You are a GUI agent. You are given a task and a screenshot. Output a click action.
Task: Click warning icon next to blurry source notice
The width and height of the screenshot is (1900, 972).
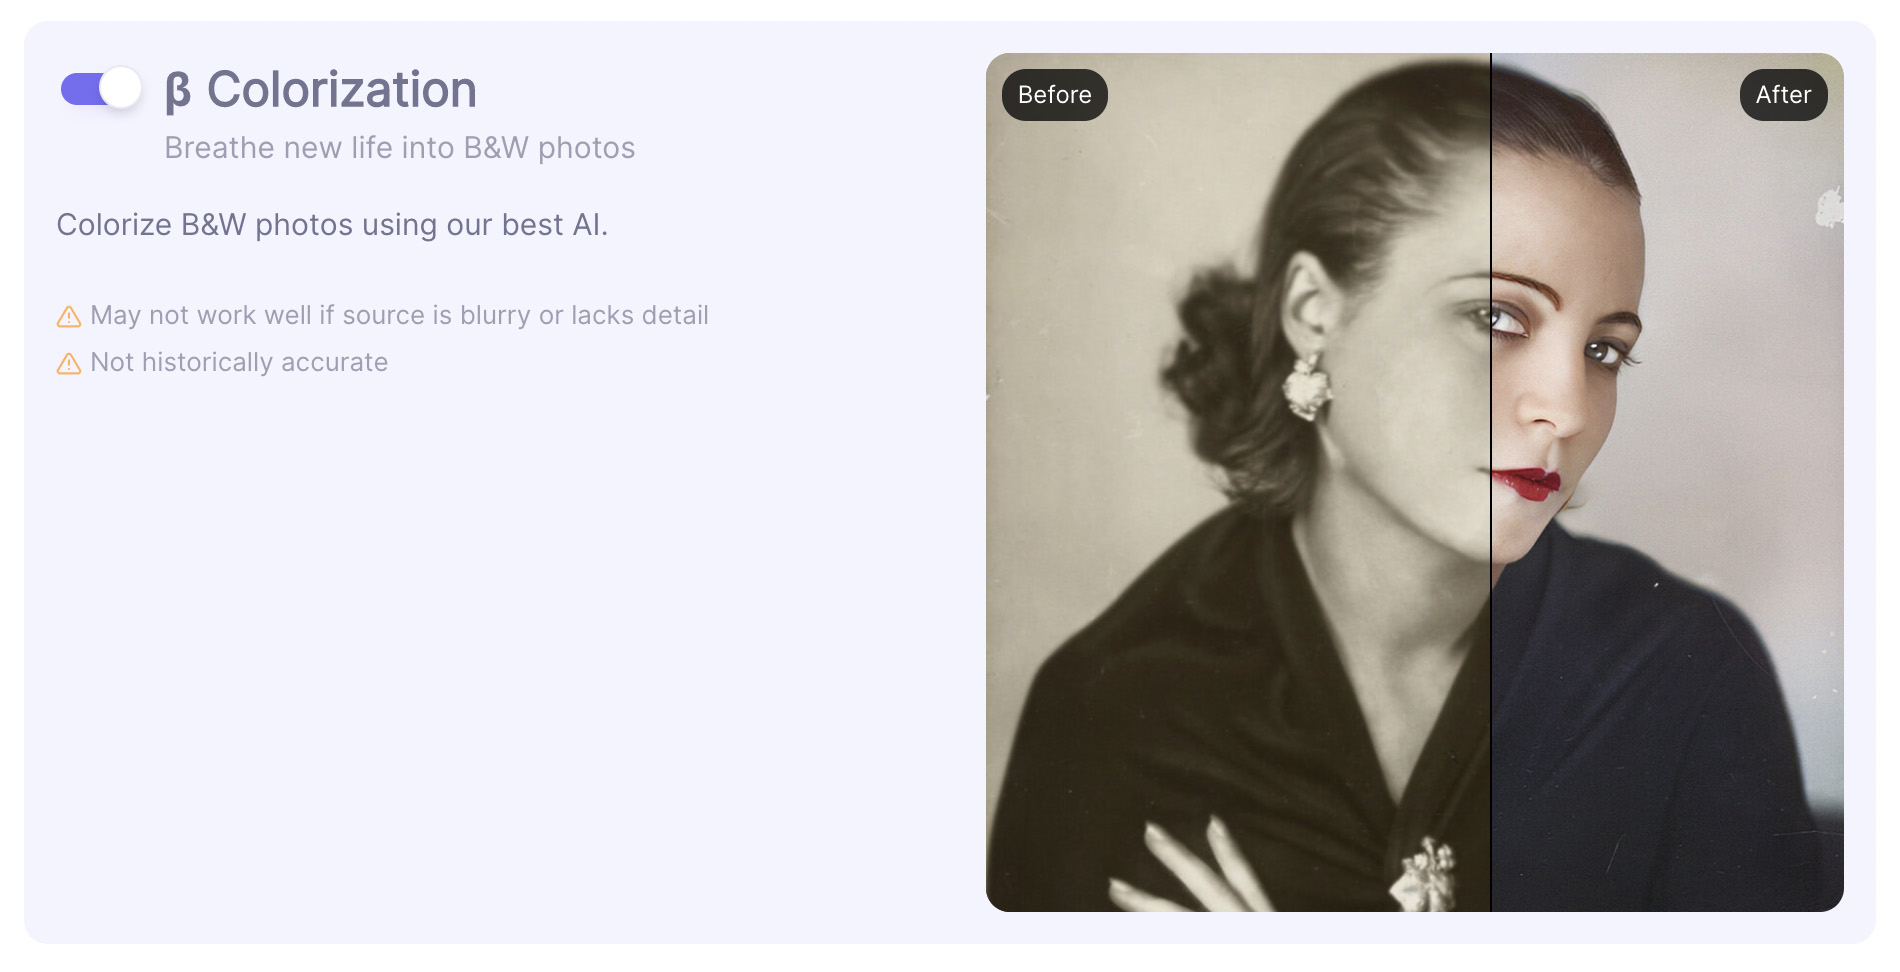tap(69, 317)
